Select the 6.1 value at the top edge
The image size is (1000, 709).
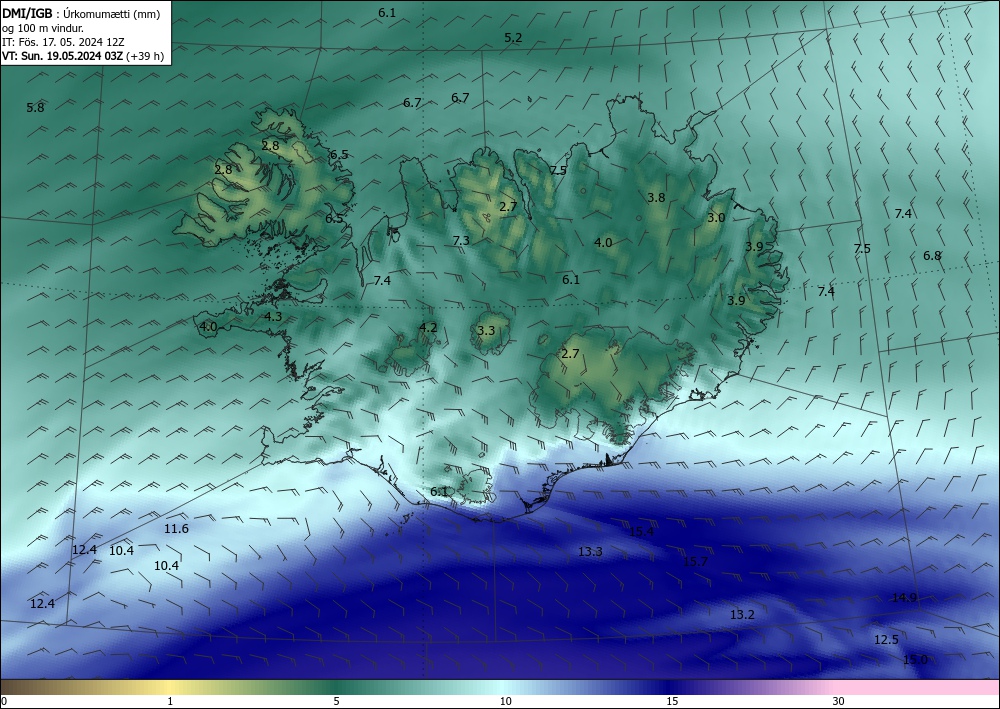(x=386, y=12)
